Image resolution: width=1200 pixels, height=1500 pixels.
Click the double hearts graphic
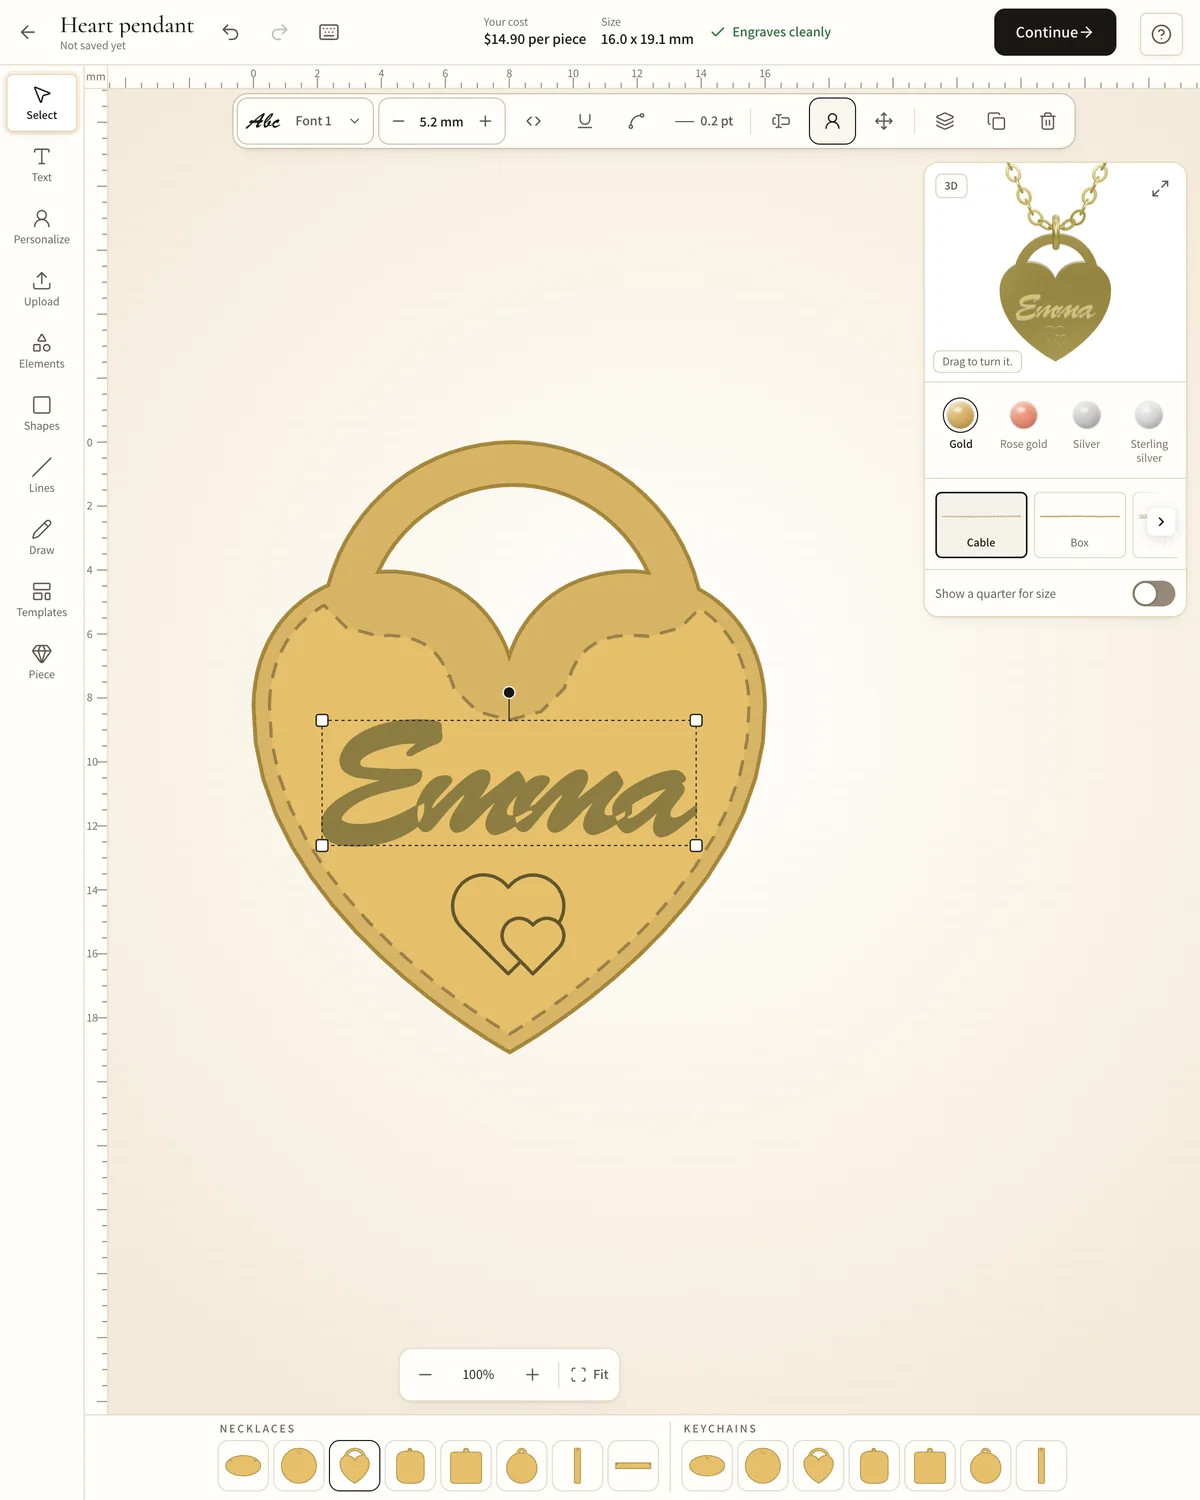click(509, 924)
